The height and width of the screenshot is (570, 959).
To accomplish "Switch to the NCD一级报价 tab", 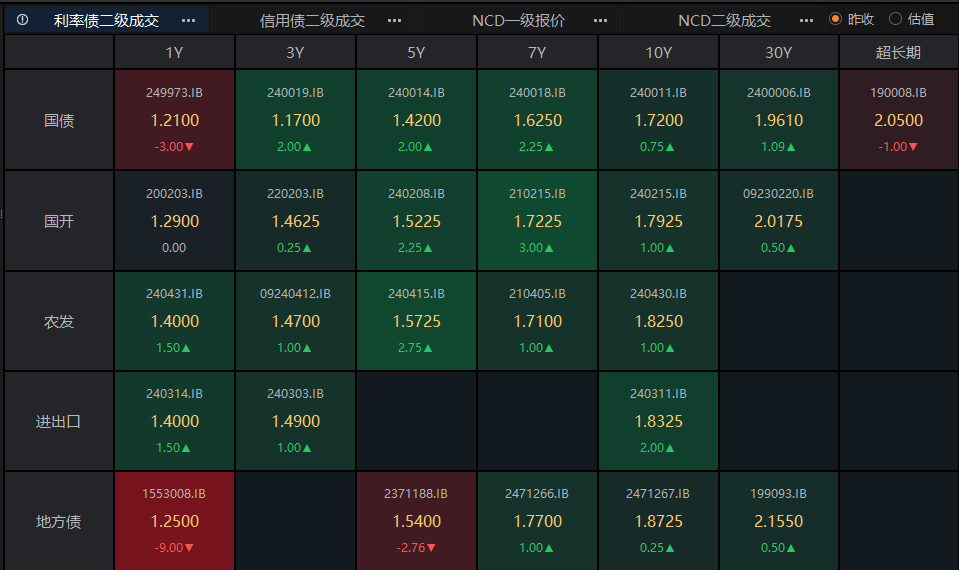I will tap(518, 20).
